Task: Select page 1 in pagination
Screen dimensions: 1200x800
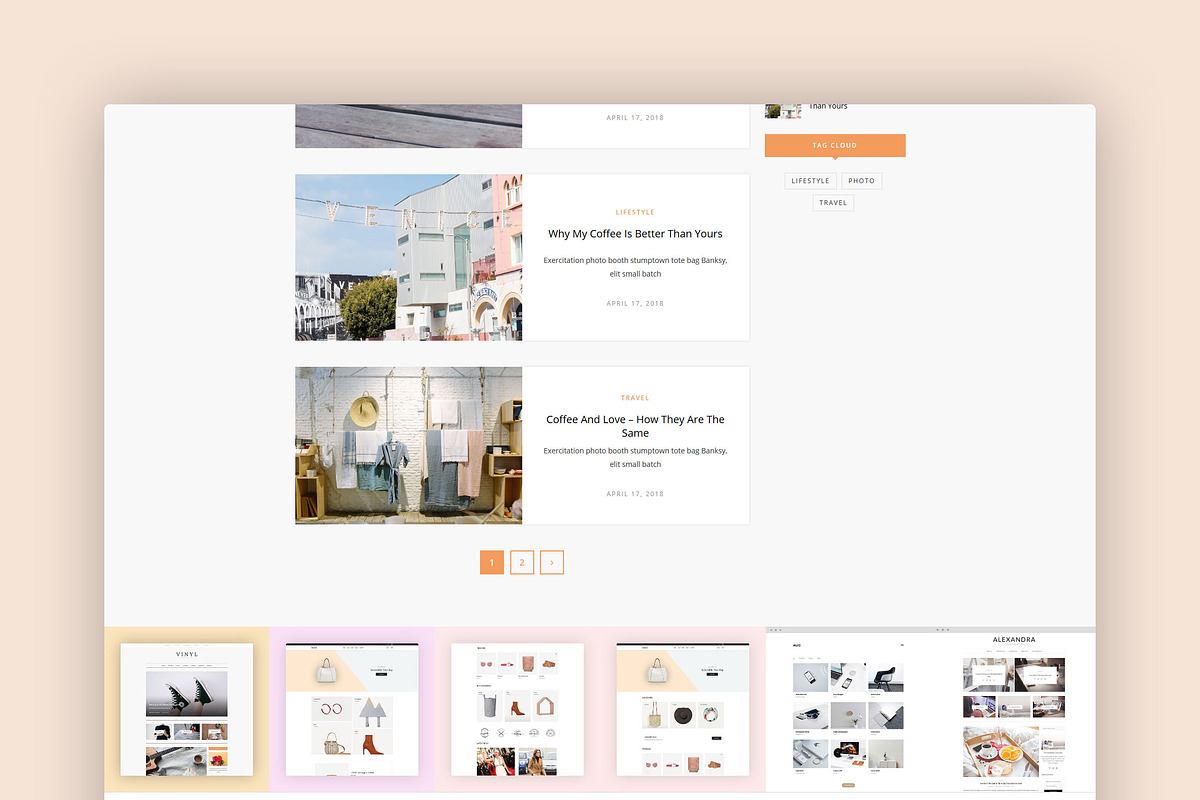Action: point(491,563)
